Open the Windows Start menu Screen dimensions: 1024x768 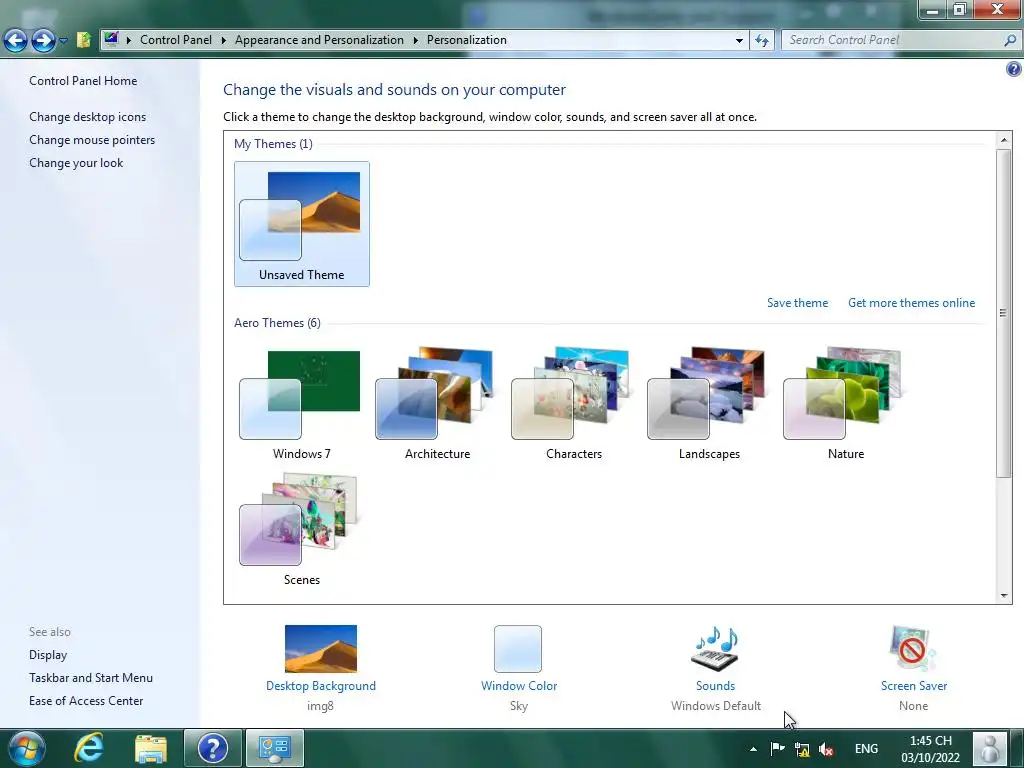(x=27, y=748)
